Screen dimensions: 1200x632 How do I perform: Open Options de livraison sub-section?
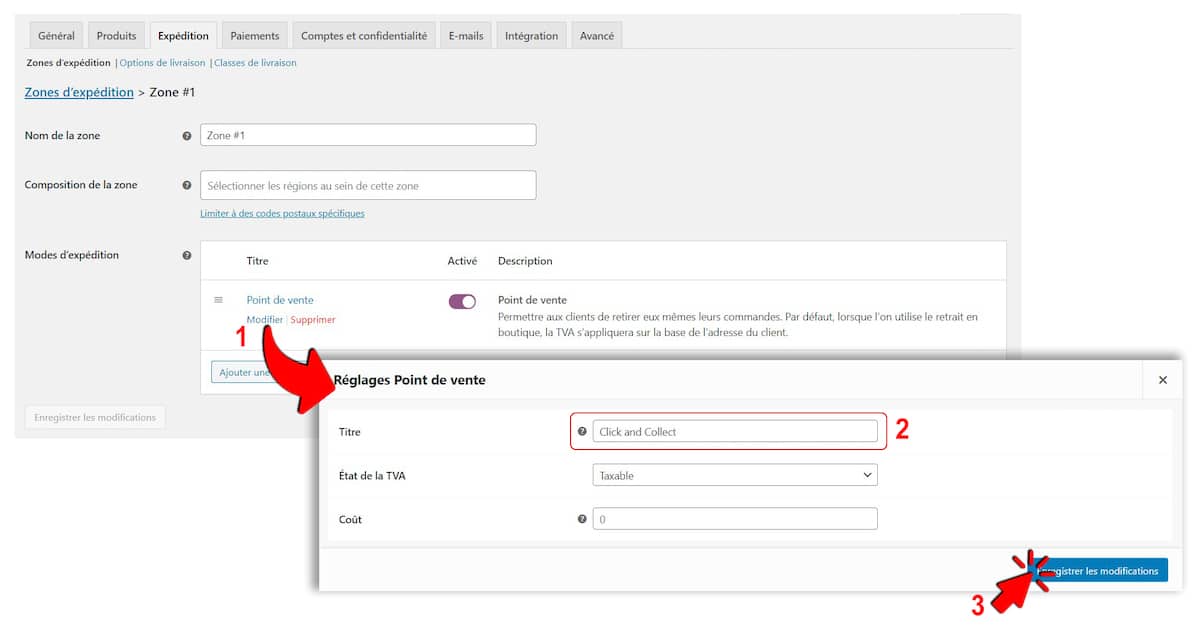162,63
